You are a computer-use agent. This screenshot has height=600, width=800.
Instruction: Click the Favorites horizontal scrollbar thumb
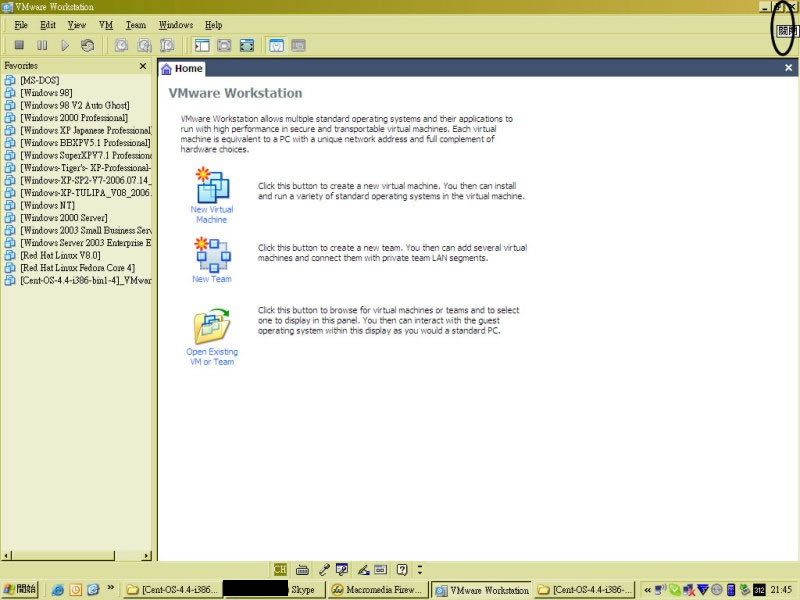click(x=63, y=556)
